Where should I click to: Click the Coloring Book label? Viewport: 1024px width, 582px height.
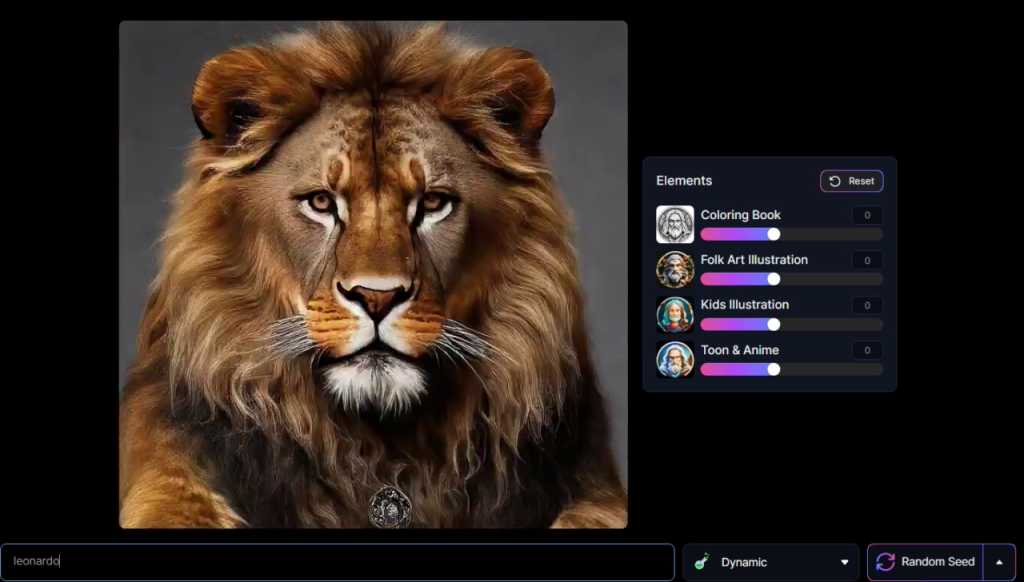(x=741, y=215)
